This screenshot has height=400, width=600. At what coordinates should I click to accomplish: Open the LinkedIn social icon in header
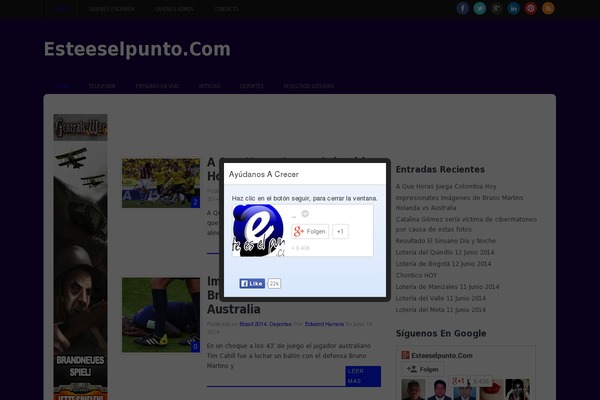tap(514, 8)
